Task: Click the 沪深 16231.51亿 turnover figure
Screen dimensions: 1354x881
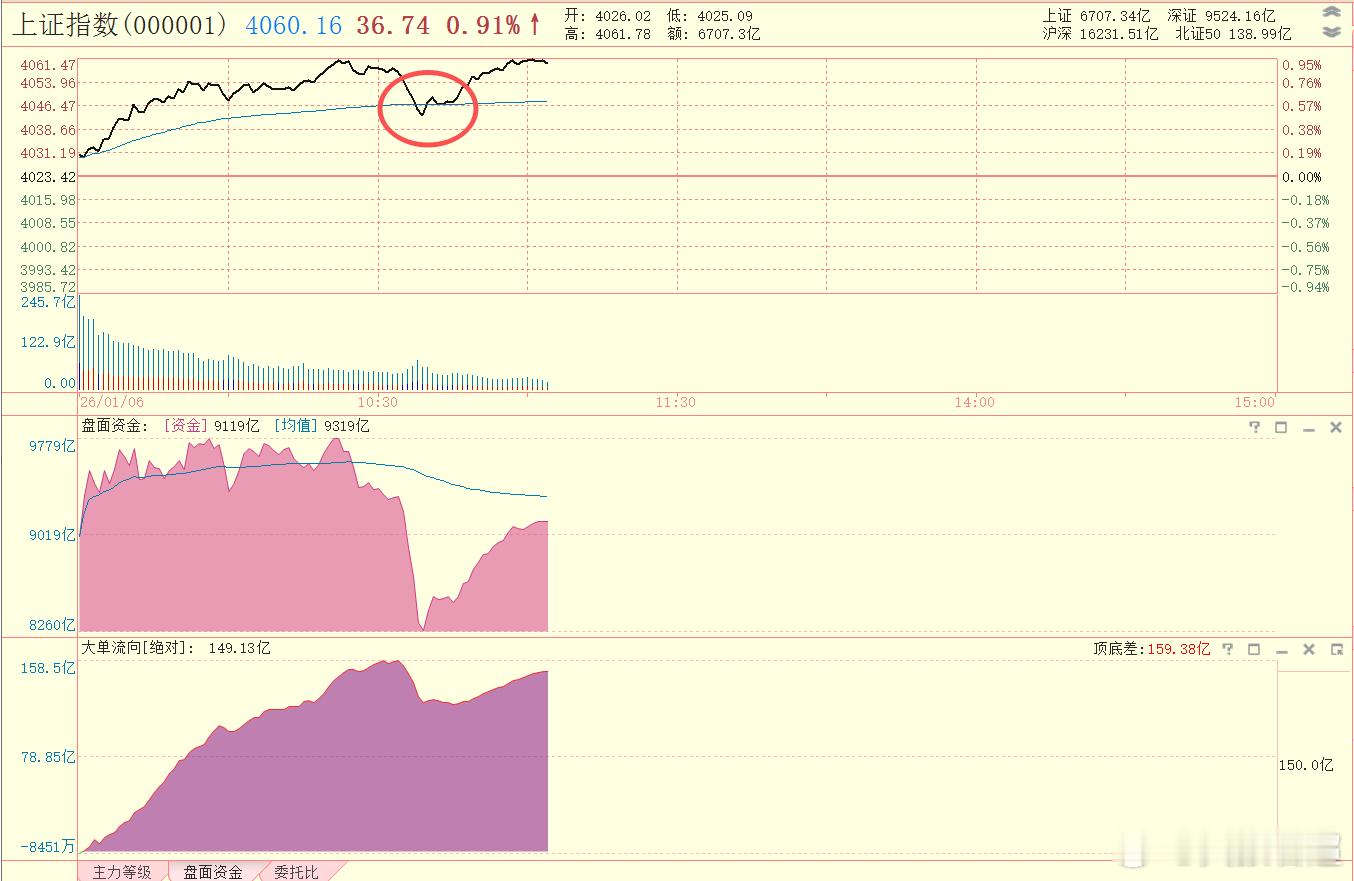Action: click(1100, 33)
